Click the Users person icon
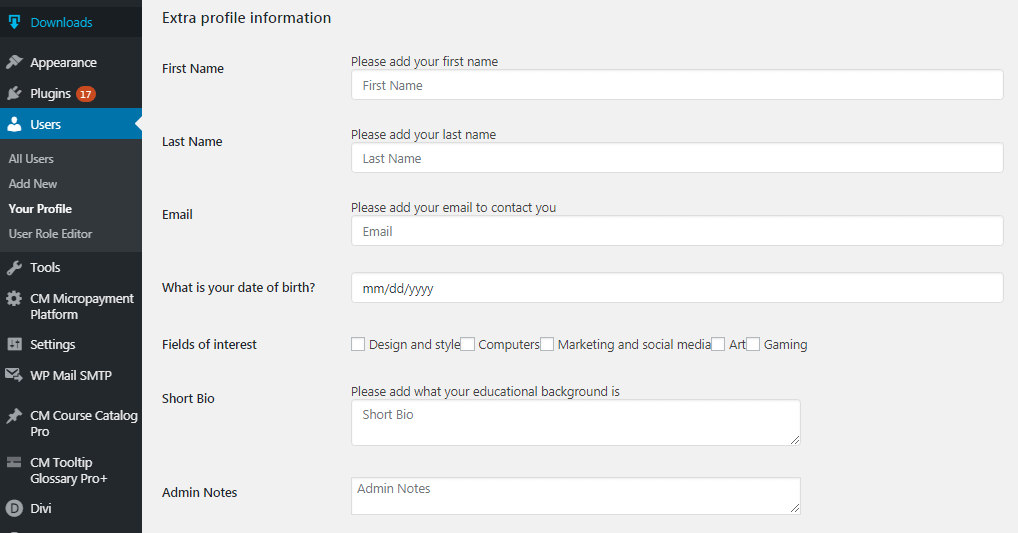The image size is (1018, 533). [x=14, y=125]
